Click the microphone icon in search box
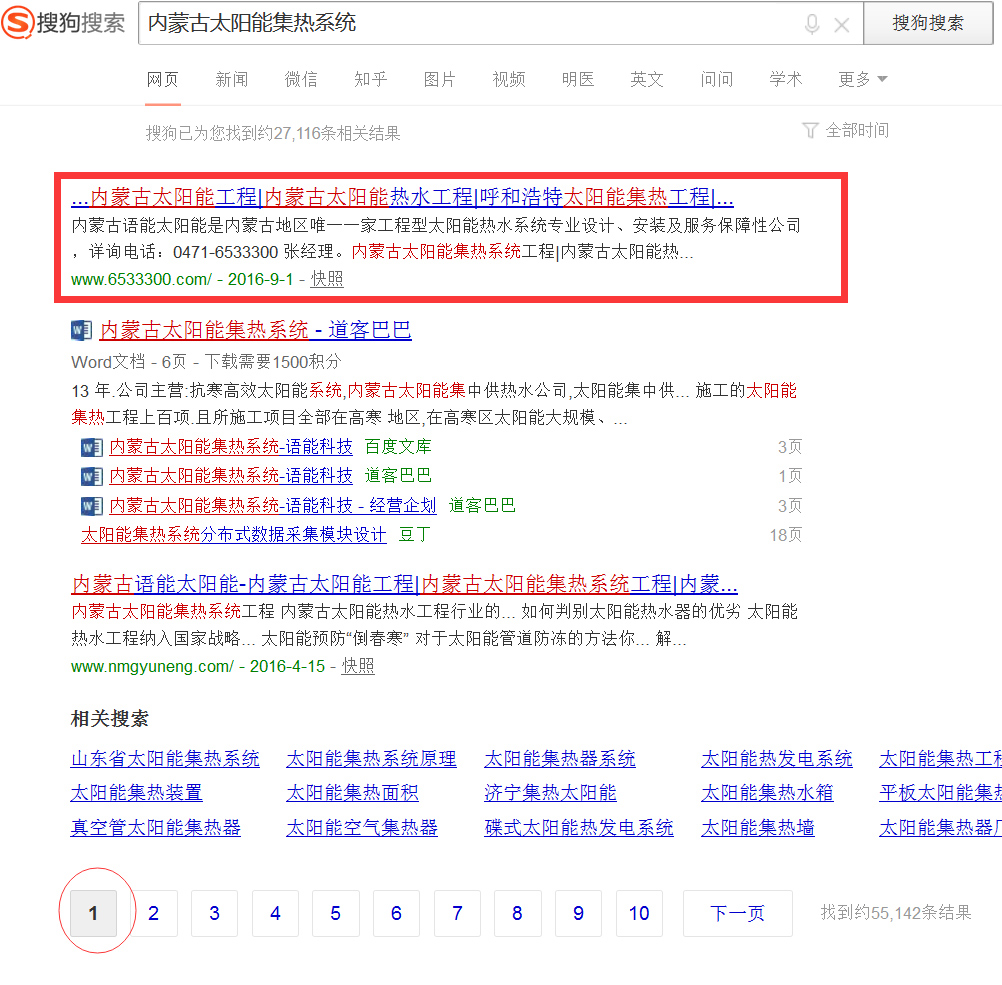This screenshot has width=1002, height=985. (811, 24)
